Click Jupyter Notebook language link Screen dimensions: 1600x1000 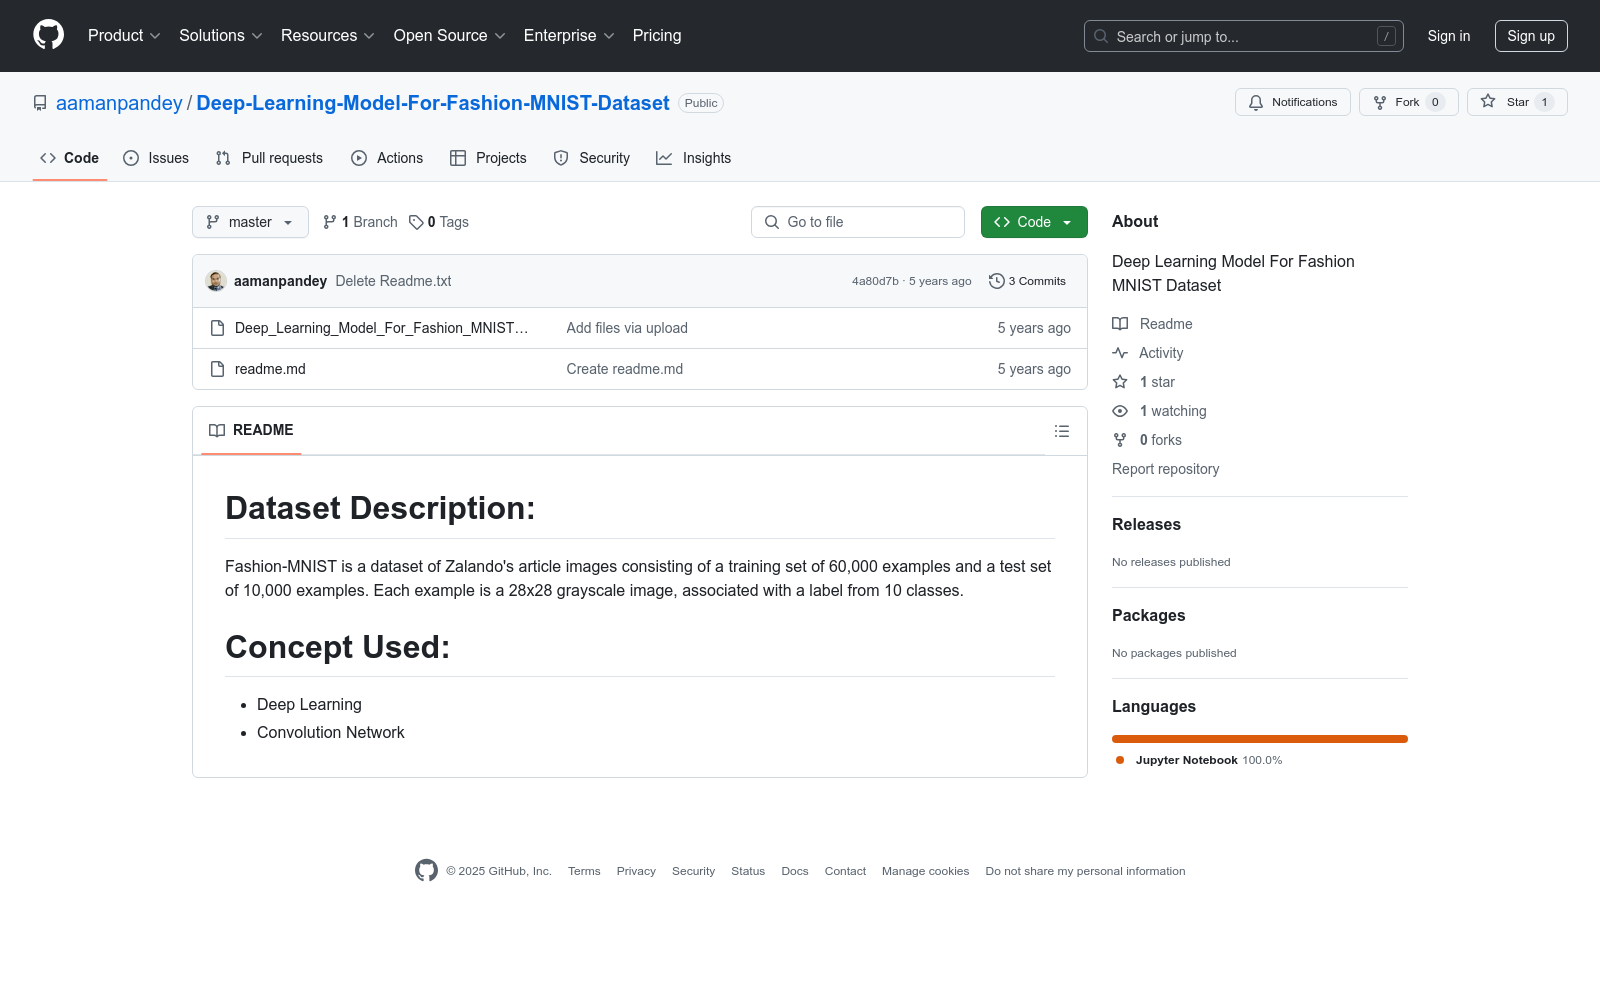click(1199, 760)
